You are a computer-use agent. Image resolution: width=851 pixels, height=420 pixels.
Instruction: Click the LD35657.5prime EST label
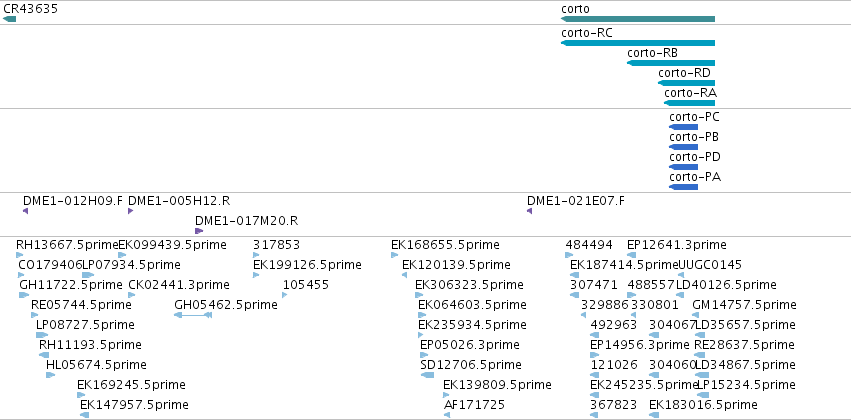coord(746,325)
